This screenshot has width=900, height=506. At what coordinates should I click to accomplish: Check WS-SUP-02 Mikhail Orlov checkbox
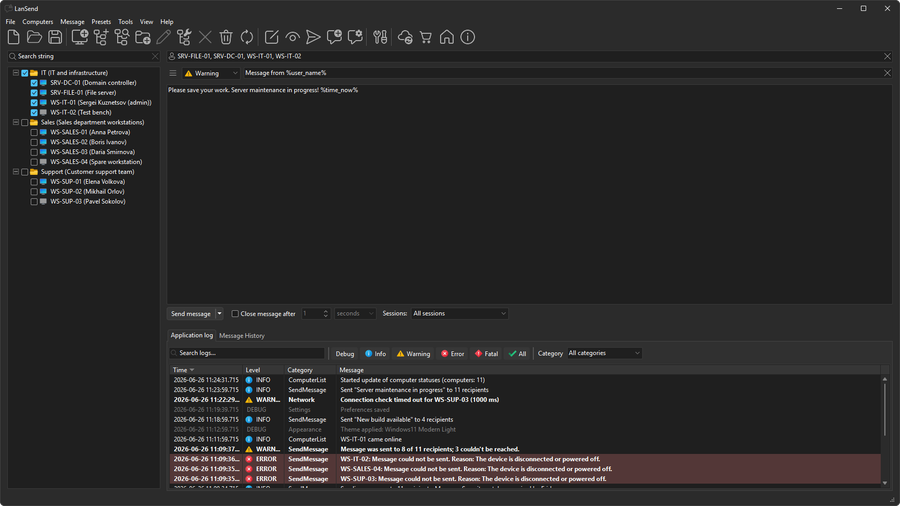click(x=34, y=192)
